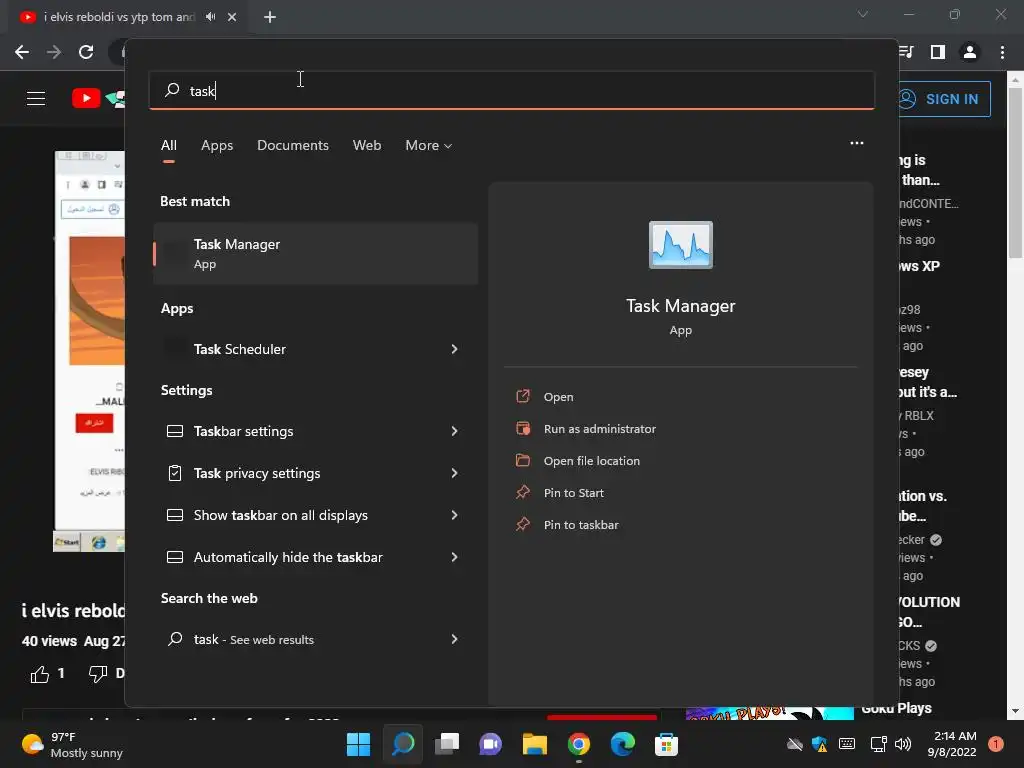Go back in Chrome browser
This screenshot has height=768, width=1024.
[x=22, y=52]
